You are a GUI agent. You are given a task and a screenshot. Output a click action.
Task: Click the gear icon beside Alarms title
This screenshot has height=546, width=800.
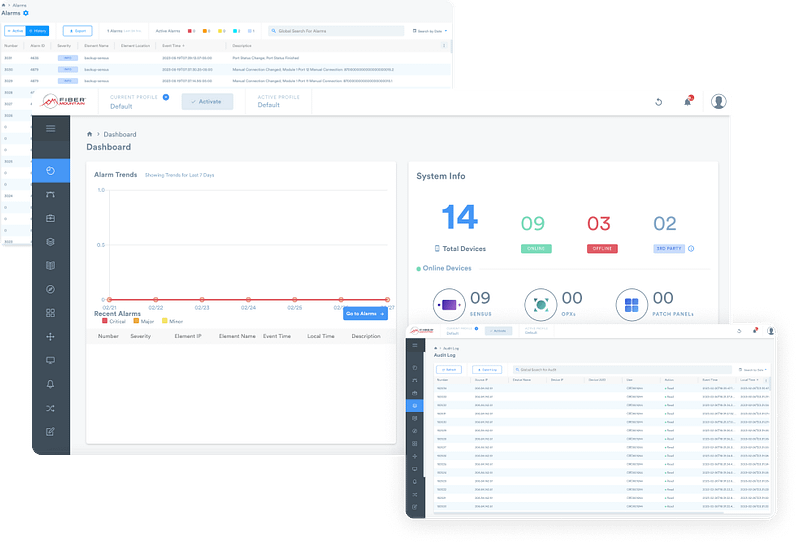(26, 13)
